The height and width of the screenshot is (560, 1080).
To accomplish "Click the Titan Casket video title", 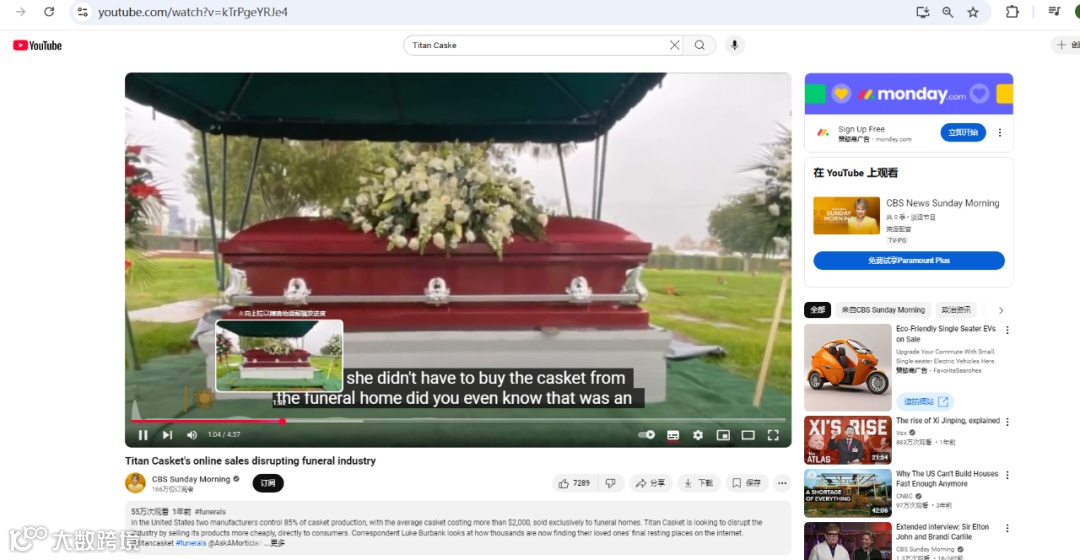I will click(x=250, y=461).
